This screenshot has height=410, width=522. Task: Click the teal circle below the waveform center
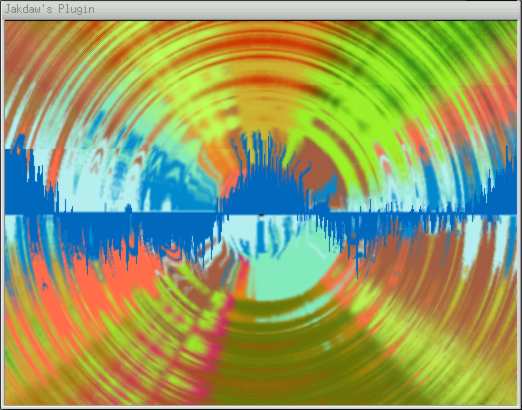(287, 272)
